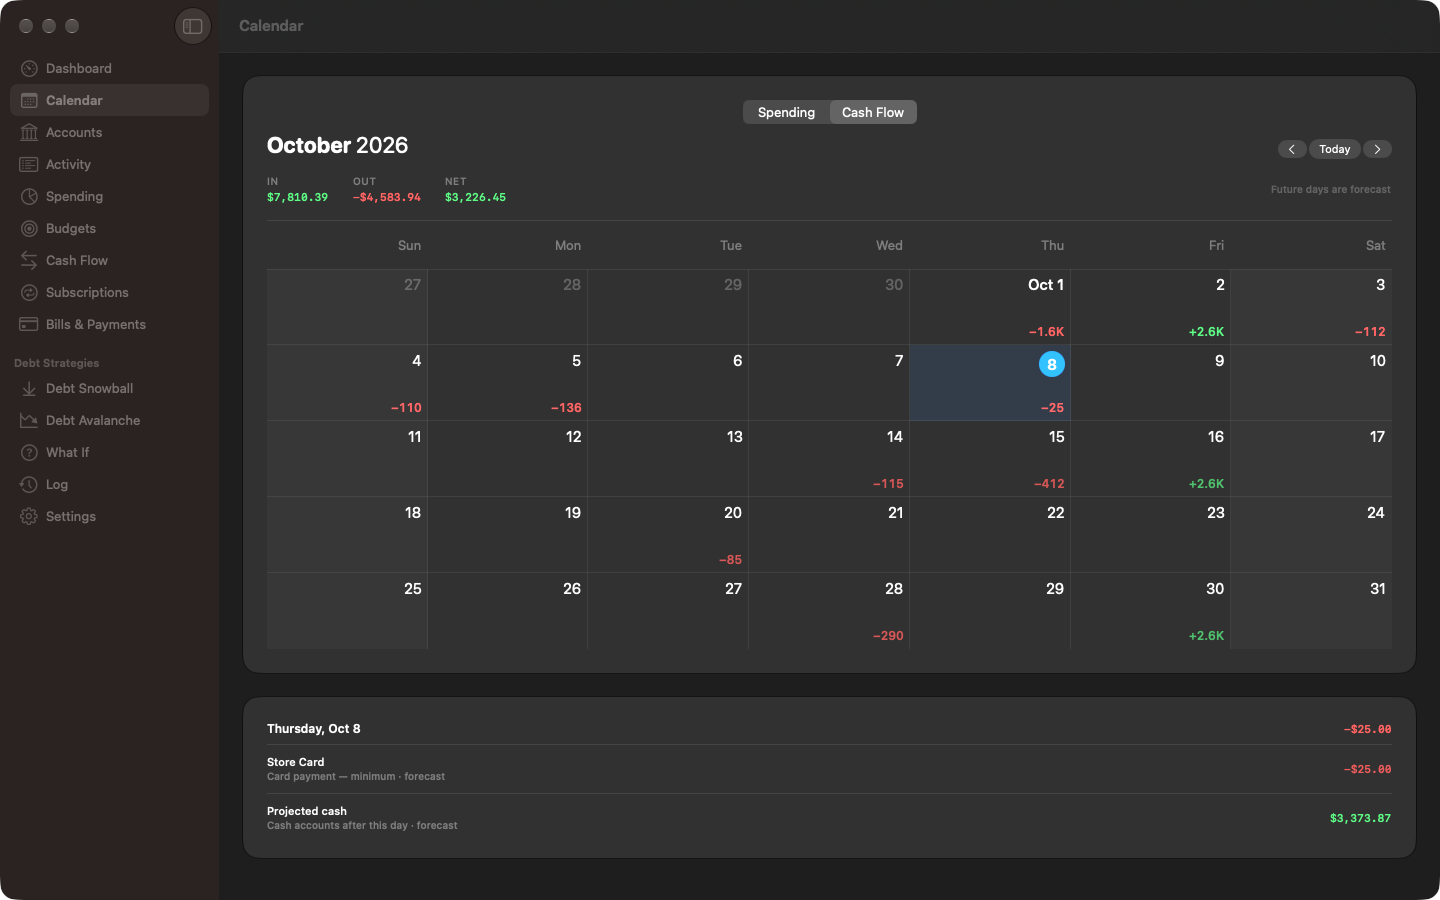The width and height of the screenshot is (1440, 900).
Task: Click the Budgets target icon
Action: click(x=29, y=228)
